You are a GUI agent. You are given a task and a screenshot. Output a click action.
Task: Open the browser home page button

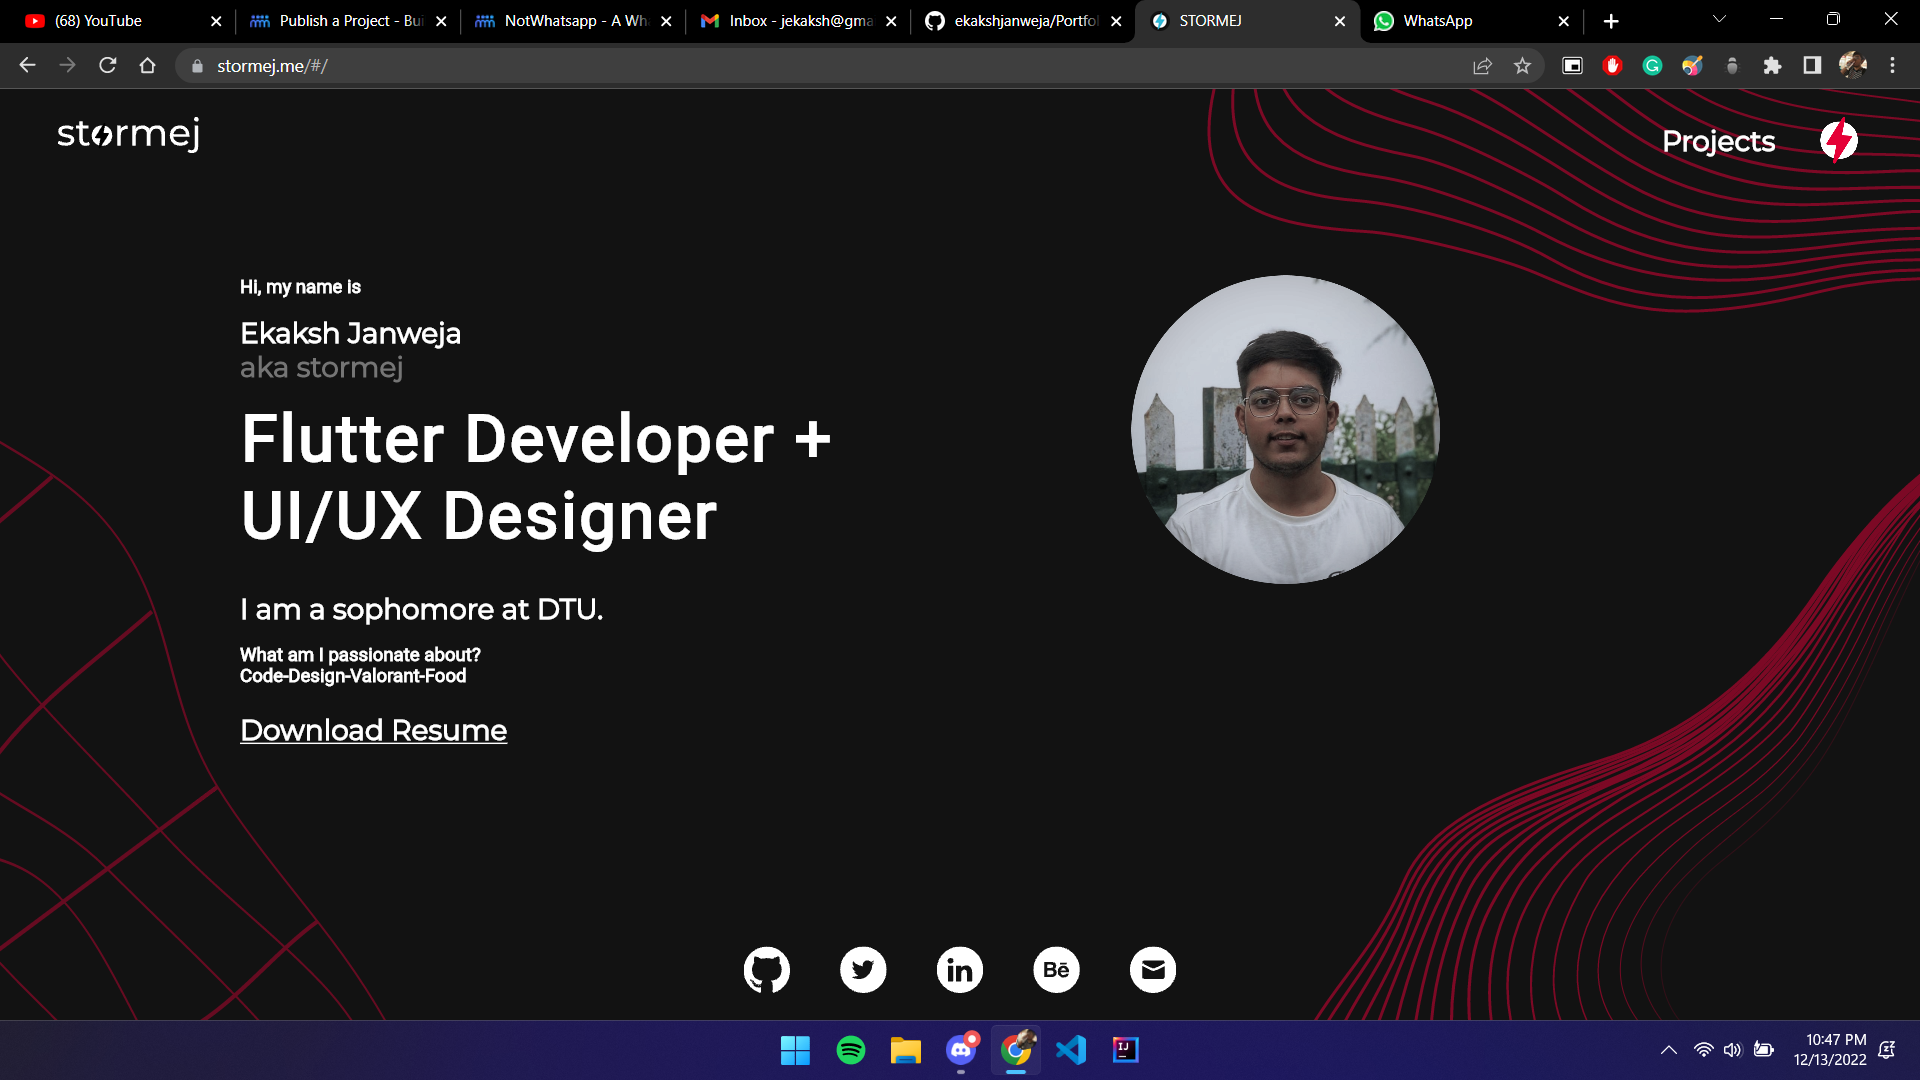tap(148, 65)
